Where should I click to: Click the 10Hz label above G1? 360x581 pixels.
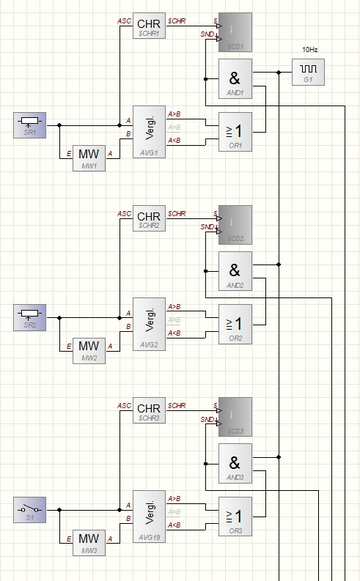point(310,50)
